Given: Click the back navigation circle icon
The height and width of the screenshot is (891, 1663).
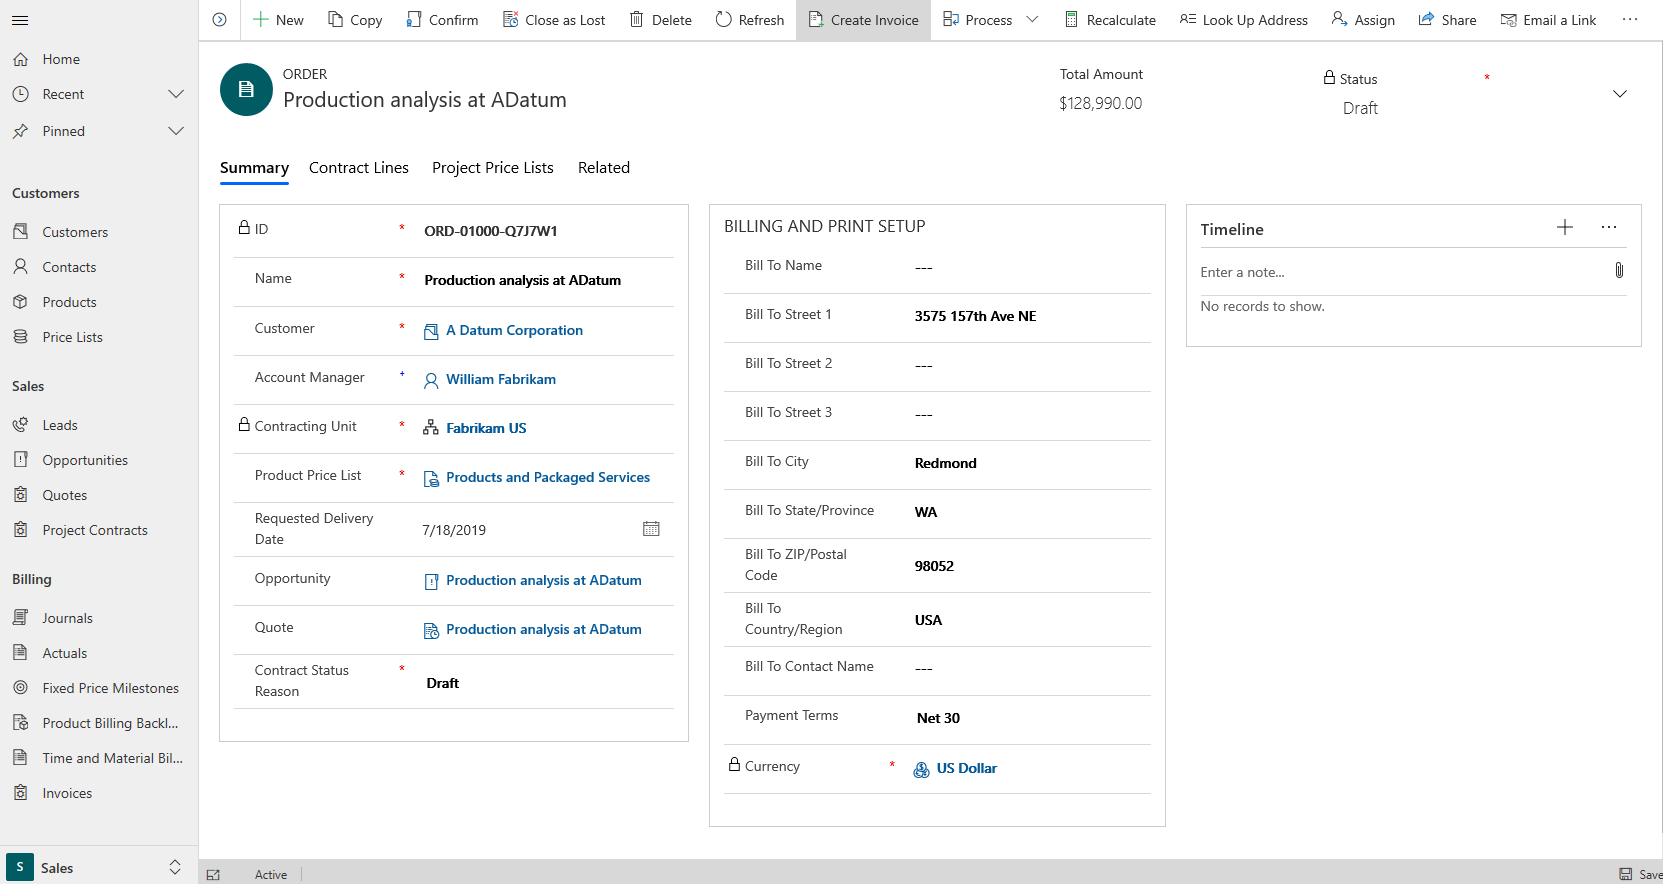Looking at the screenshot, I should (220, 20).
